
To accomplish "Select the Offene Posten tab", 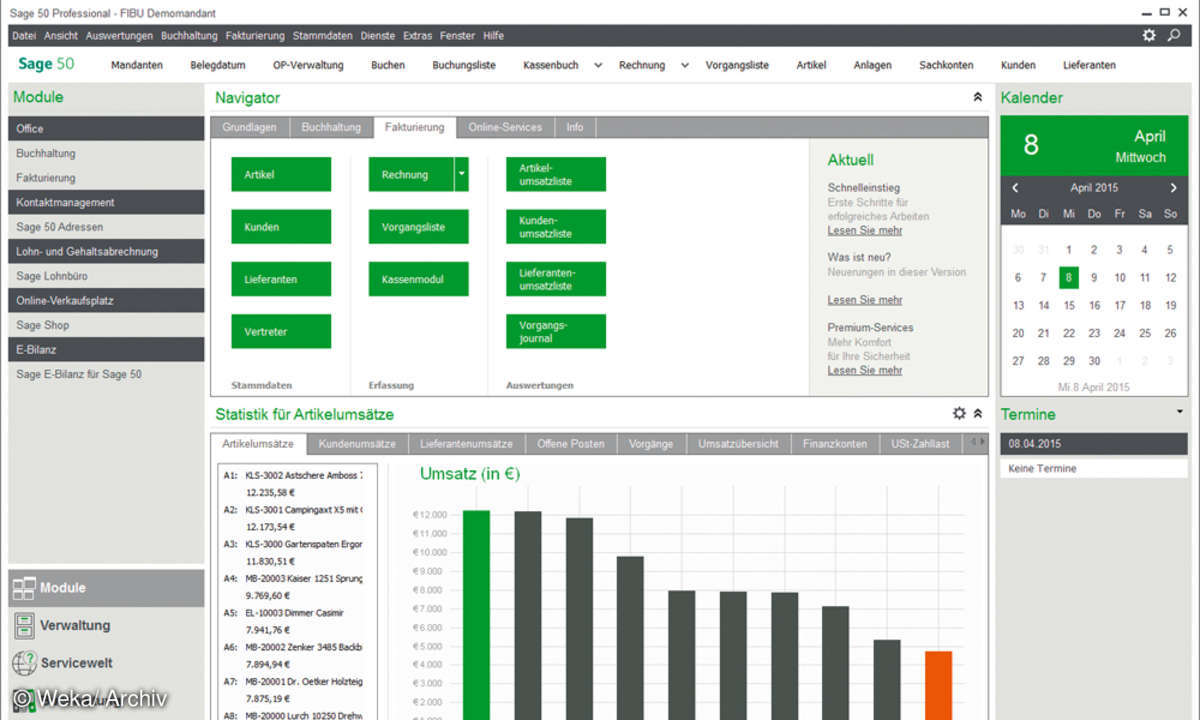I will pos(571,444).
